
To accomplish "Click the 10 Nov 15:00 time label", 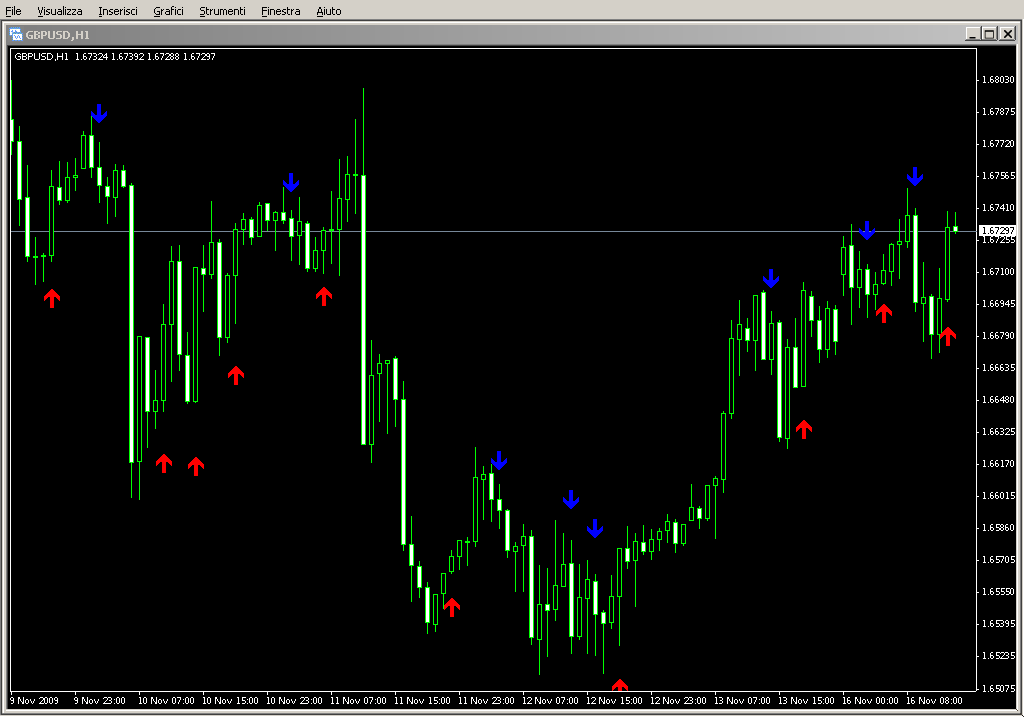I will pyautogui.click(x=230, y=701).
